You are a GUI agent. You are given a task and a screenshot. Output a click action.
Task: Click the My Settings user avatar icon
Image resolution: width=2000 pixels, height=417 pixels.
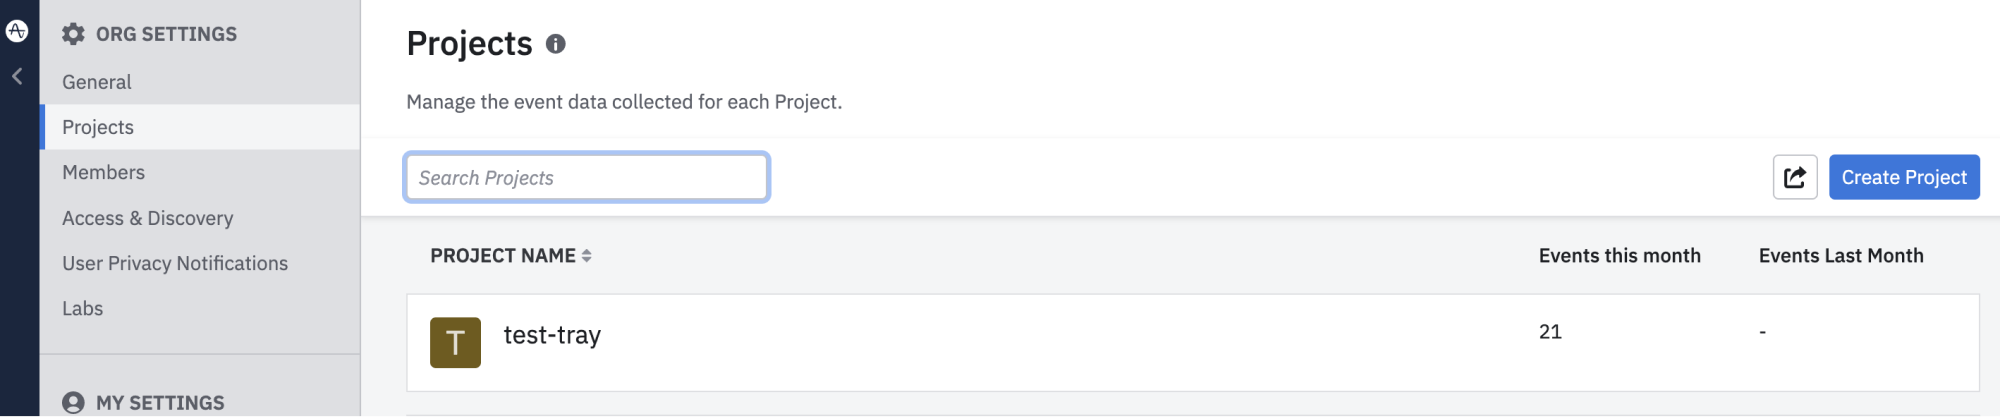tap(73, 402)
